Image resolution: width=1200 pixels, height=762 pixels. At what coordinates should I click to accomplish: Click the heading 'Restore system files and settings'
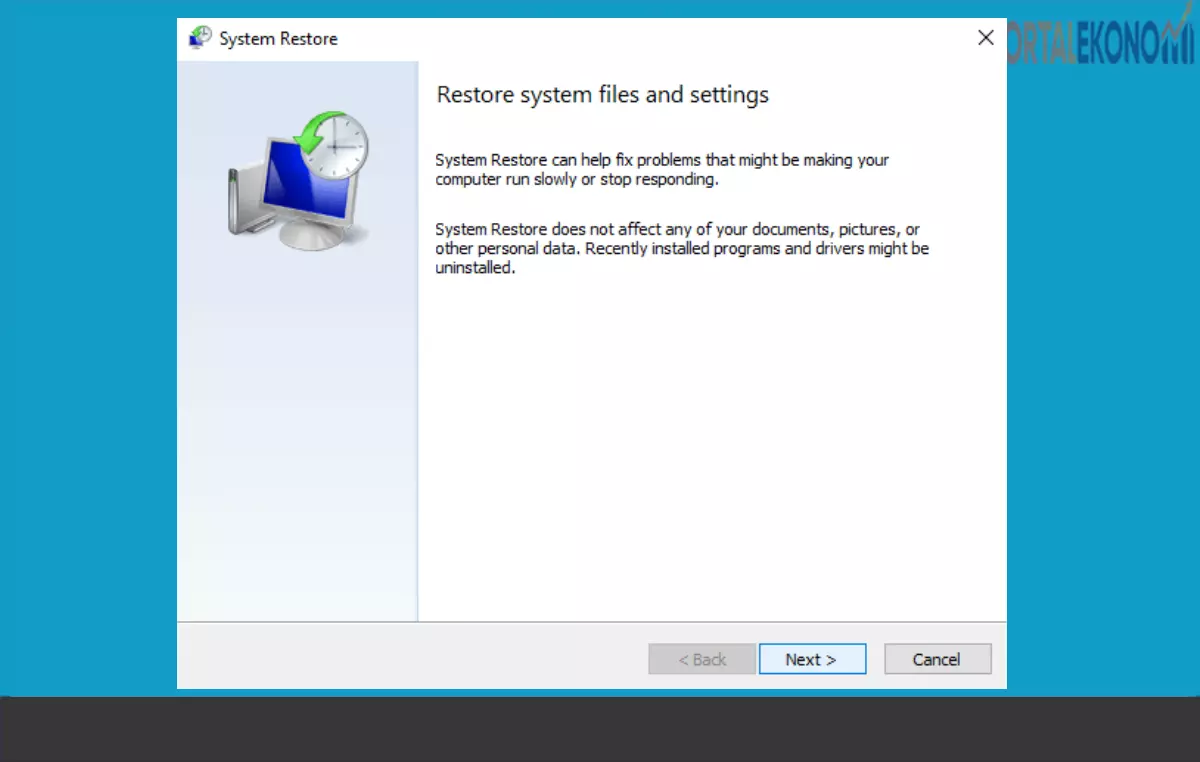(603, 95)
